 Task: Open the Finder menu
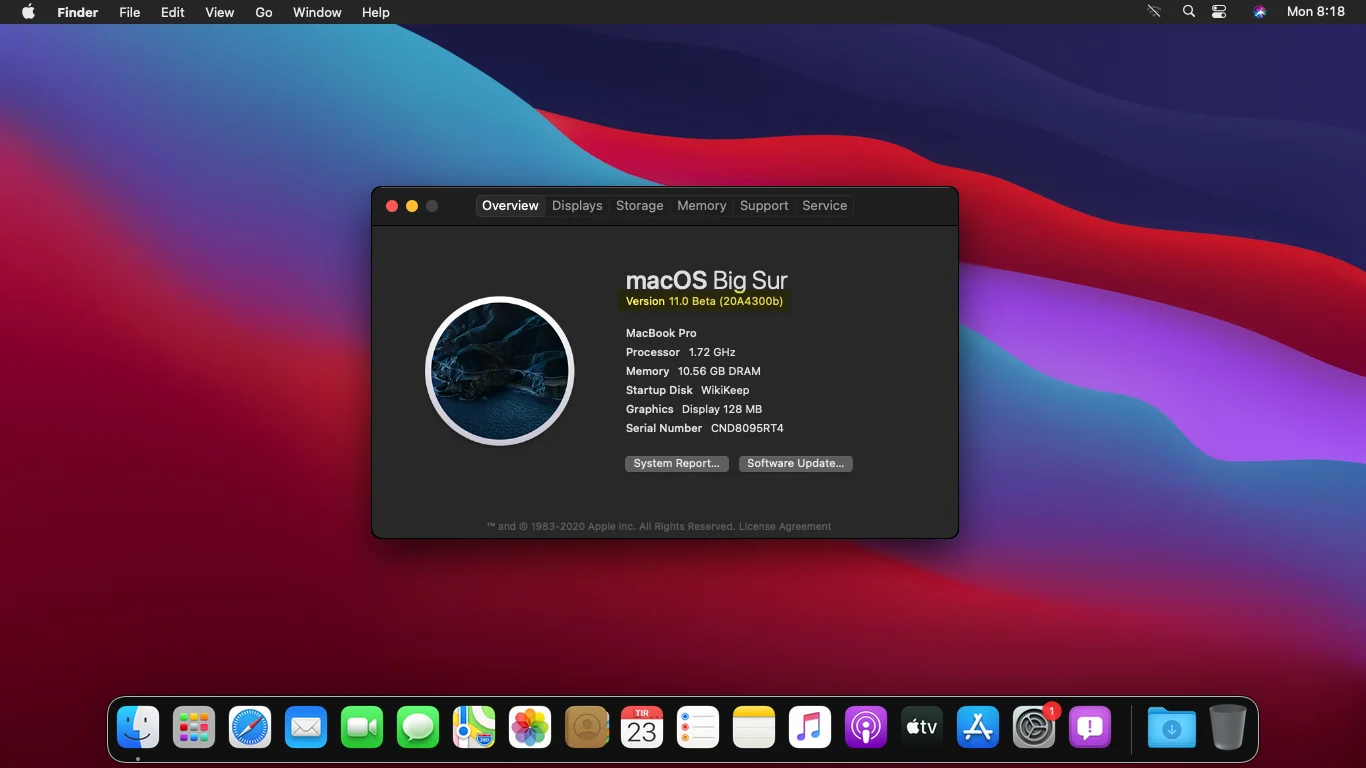77,12
